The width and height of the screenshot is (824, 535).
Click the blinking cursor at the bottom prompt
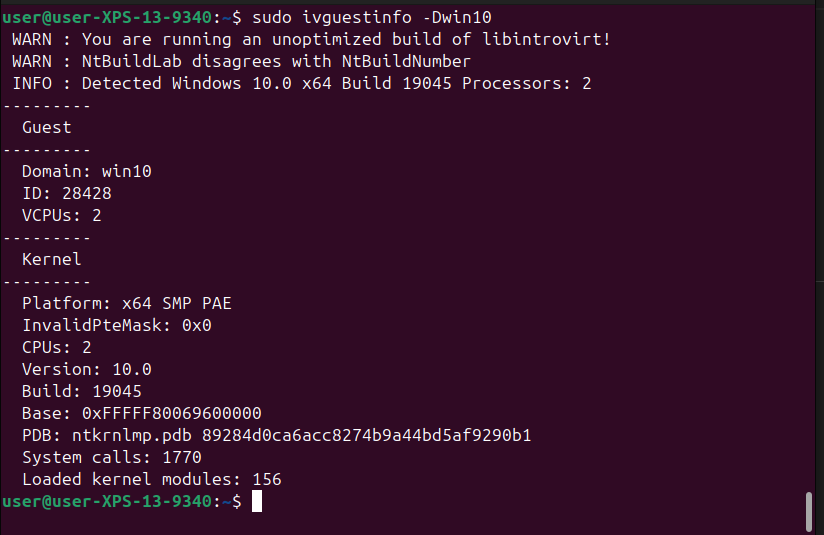click(257, 501)
